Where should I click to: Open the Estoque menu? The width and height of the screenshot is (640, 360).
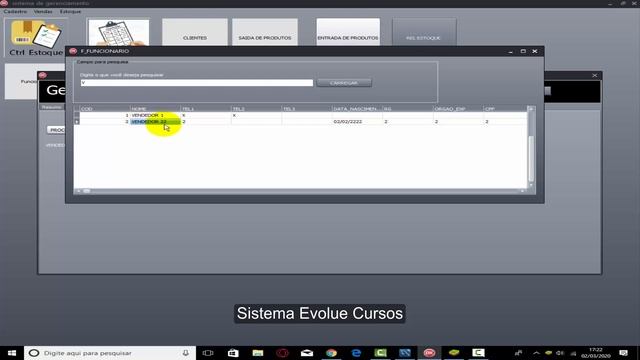70,11
